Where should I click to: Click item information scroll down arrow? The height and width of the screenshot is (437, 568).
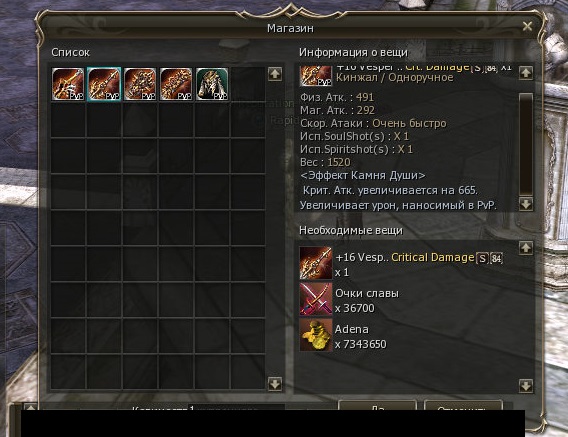[x=526, y=204]
